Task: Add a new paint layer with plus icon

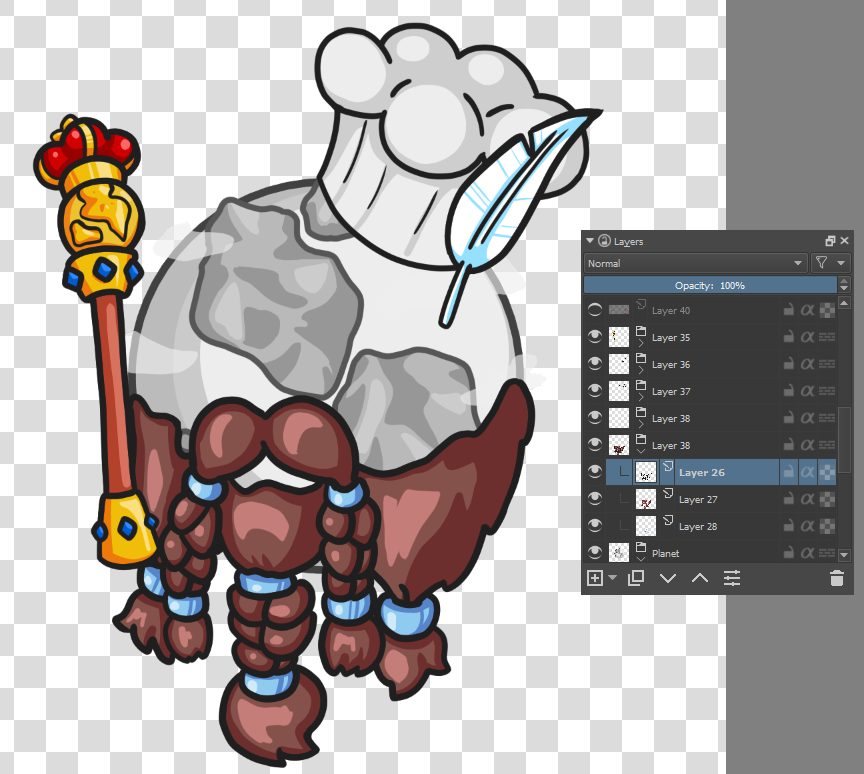Action: 595,578
